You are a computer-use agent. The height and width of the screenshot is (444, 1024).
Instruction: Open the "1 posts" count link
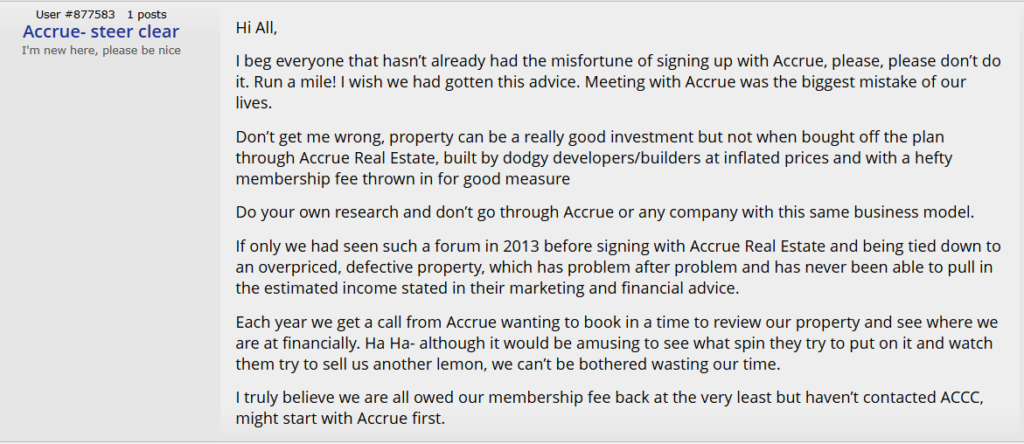[146, 14]
